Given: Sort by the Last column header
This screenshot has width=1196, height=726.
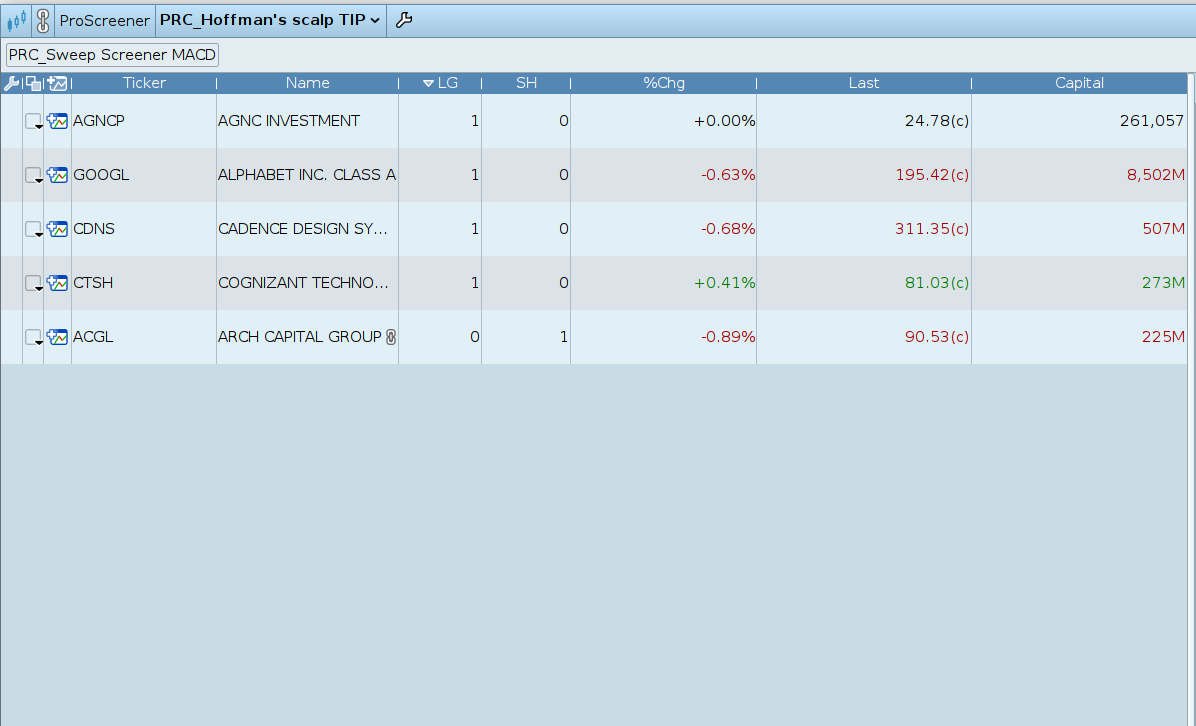Looking at the screenshot, I should coord(863,83).
